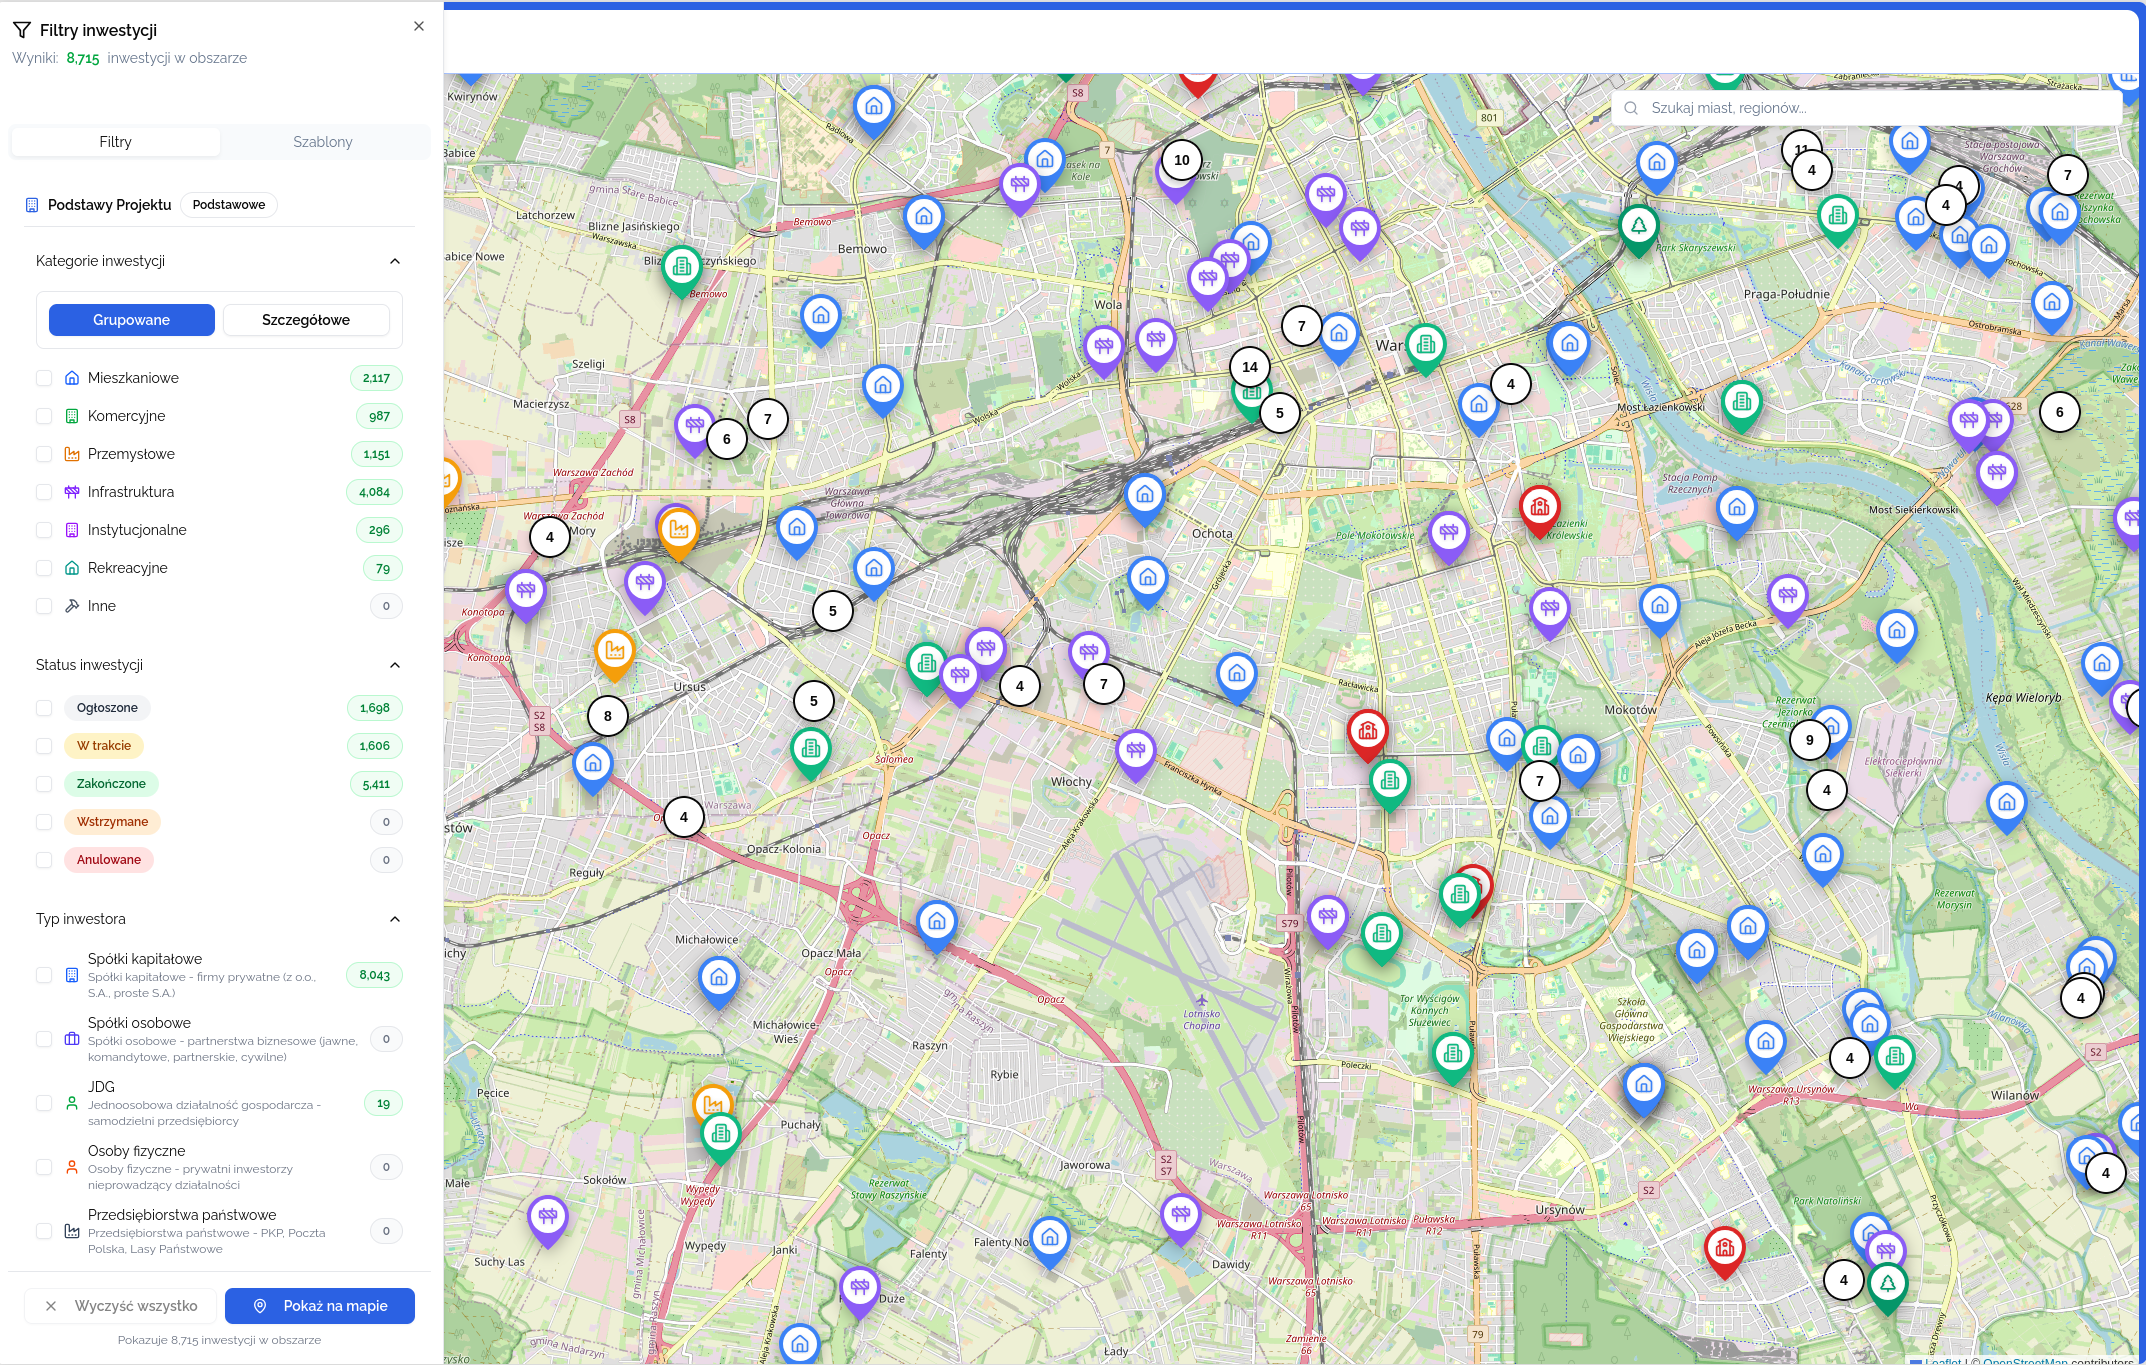Click the filter funnel icon in the panel header
Screen dimensions: 2146x1365
(21, 29)
